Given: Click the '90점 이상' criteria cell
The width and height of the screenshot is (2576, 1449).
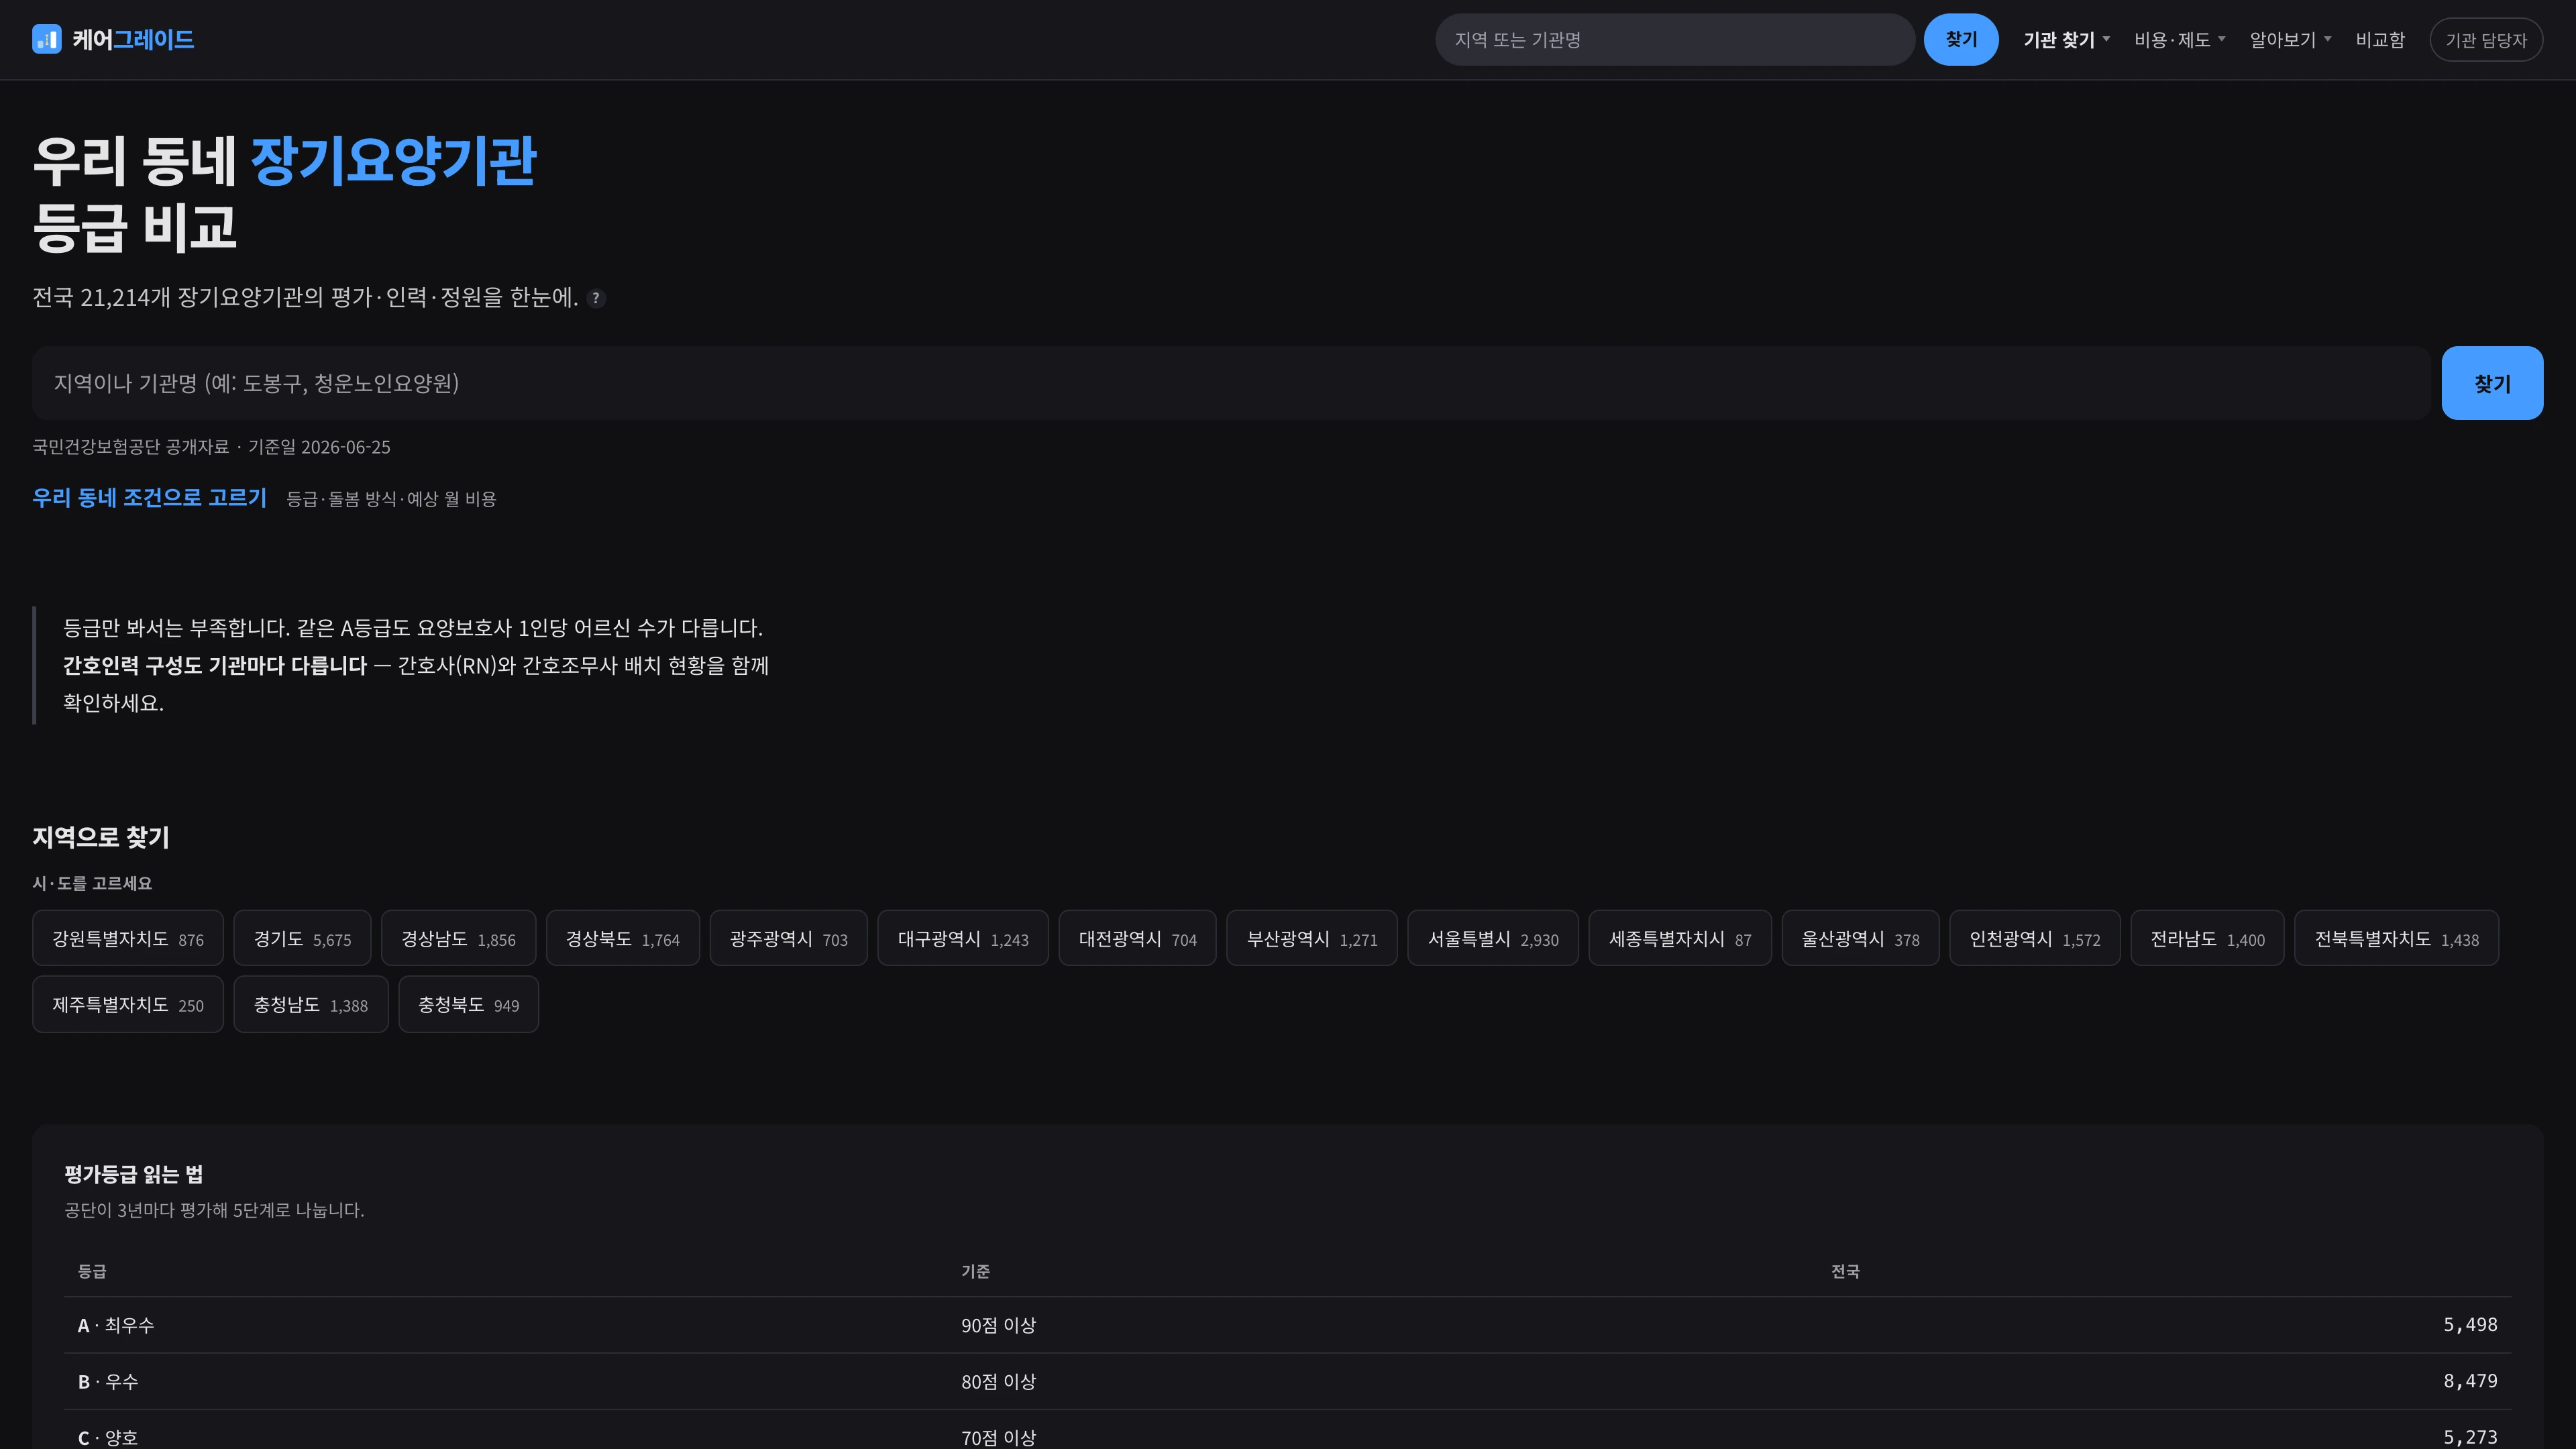Looking at the screenshot, I should [998, 1325].
